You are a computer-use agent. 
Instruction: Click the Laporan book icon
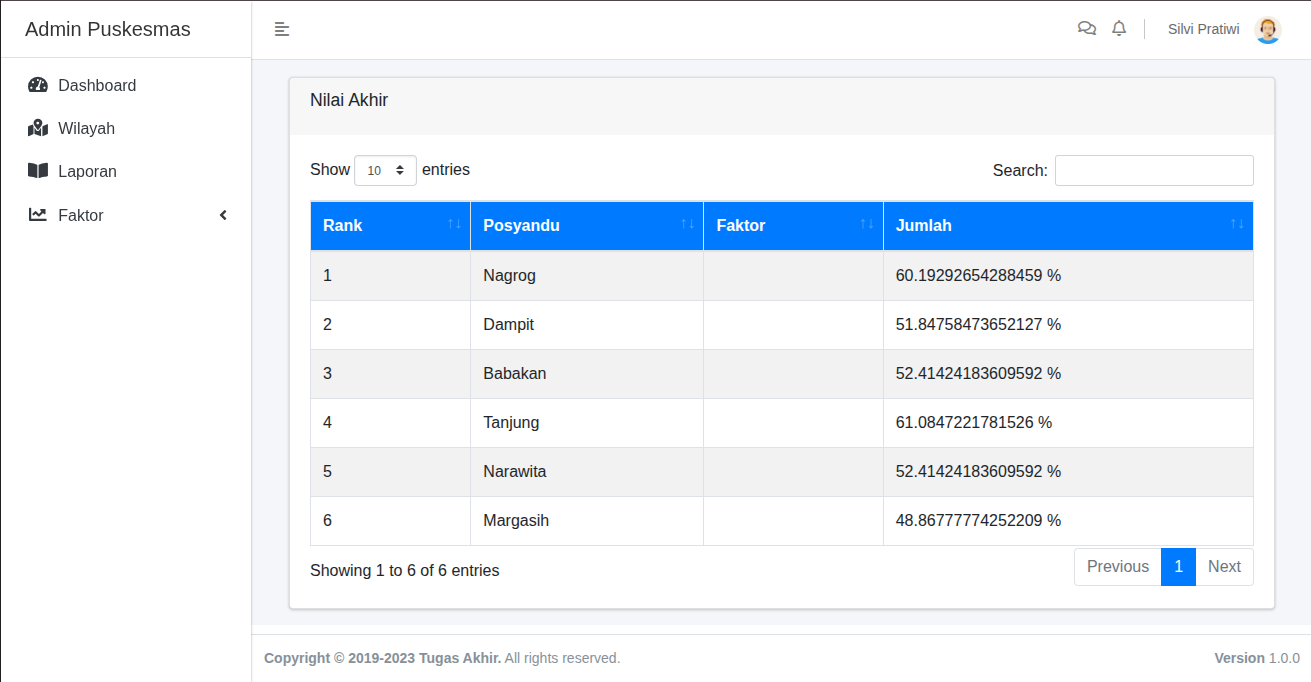[38, 171]
